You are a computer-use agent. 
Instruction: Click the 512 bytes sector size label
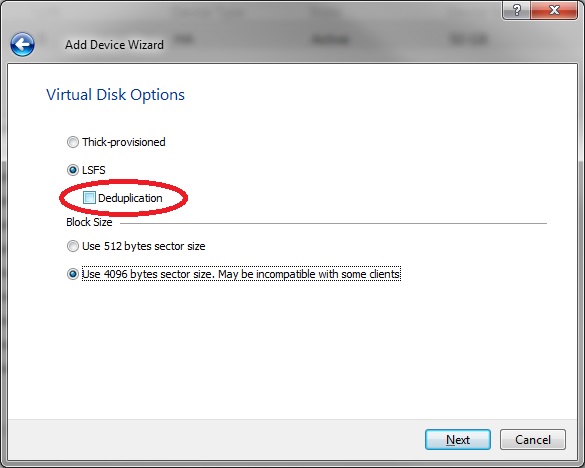click(x=144, y=246)
